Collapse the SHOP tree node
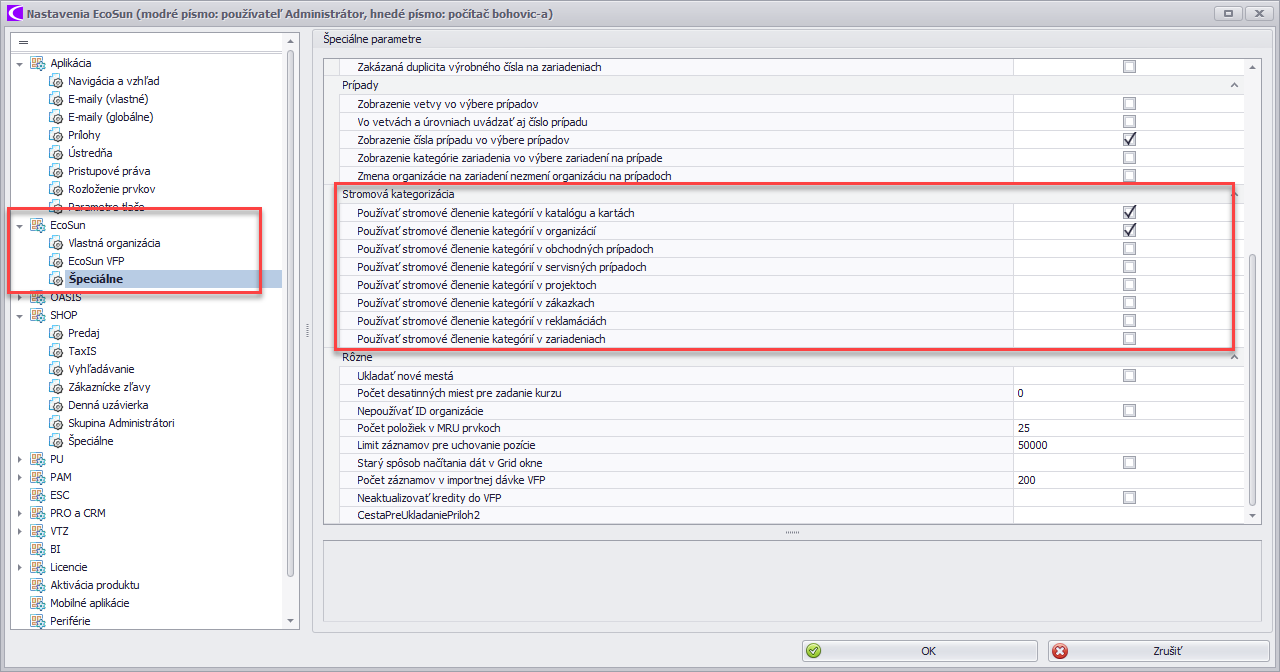1280x672 pixels. [x=20, y=316]
